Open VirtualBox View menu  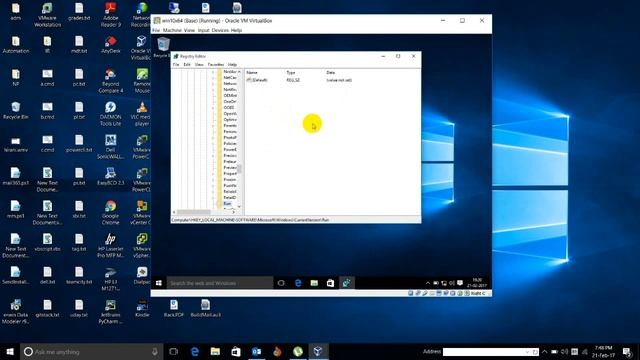point(189,31)
